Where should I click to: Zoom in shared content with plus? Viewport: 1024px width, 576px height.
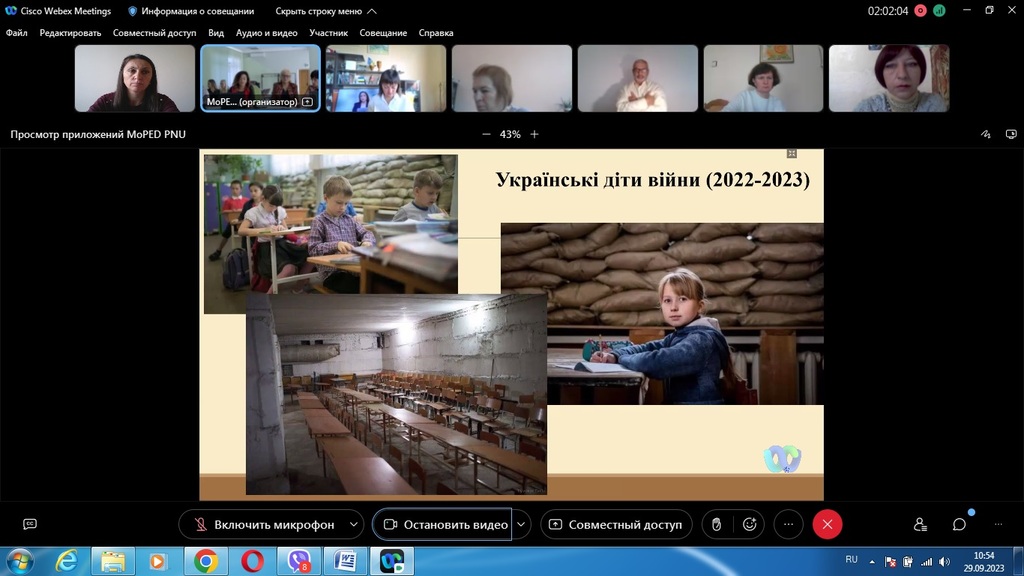(x=535, y=134)
